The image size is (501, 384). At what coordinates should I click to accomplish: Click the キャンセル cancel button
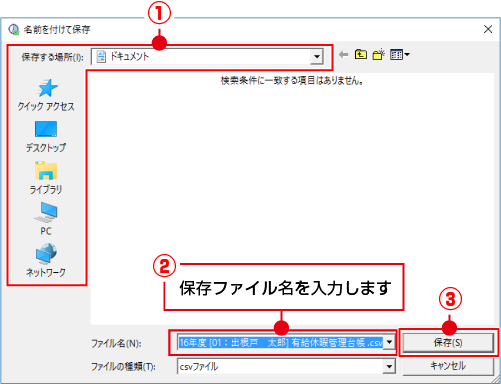[448, 366]
